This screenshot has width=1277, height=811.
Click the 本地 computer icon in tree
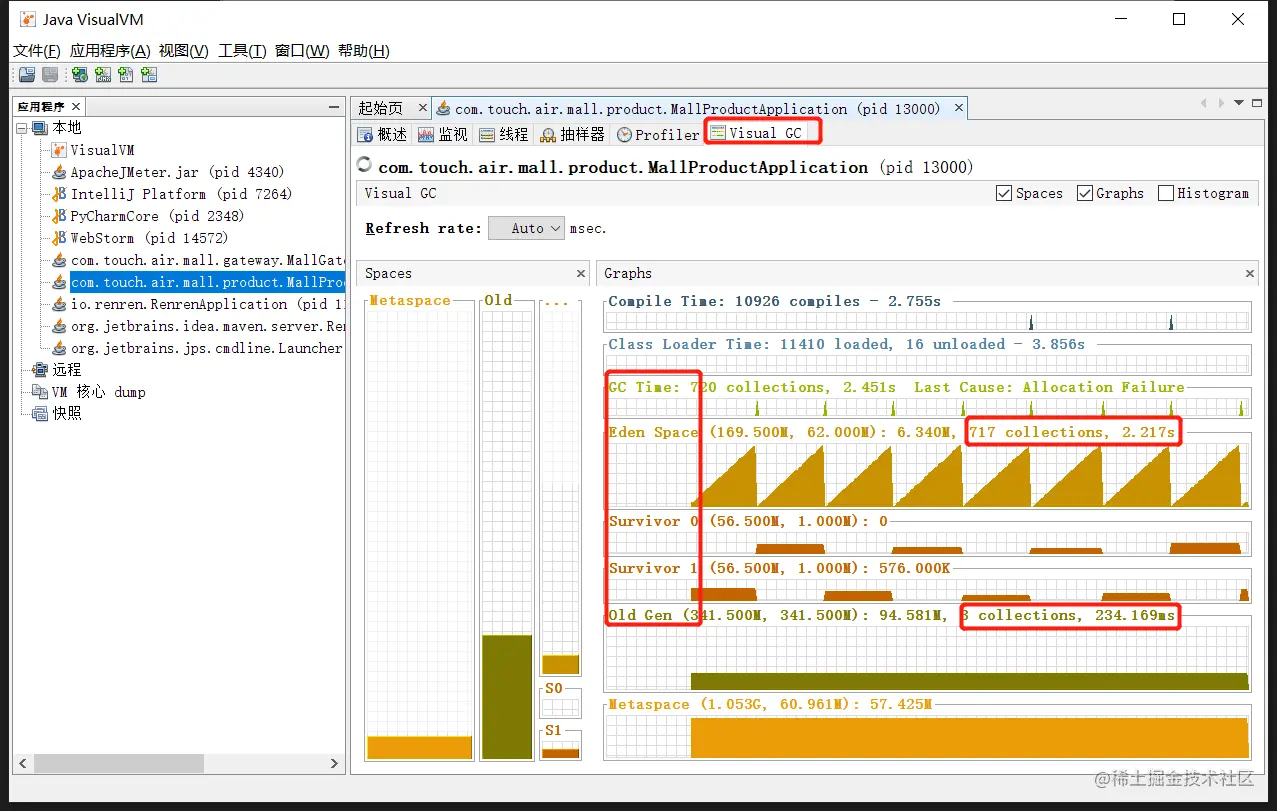40,128
